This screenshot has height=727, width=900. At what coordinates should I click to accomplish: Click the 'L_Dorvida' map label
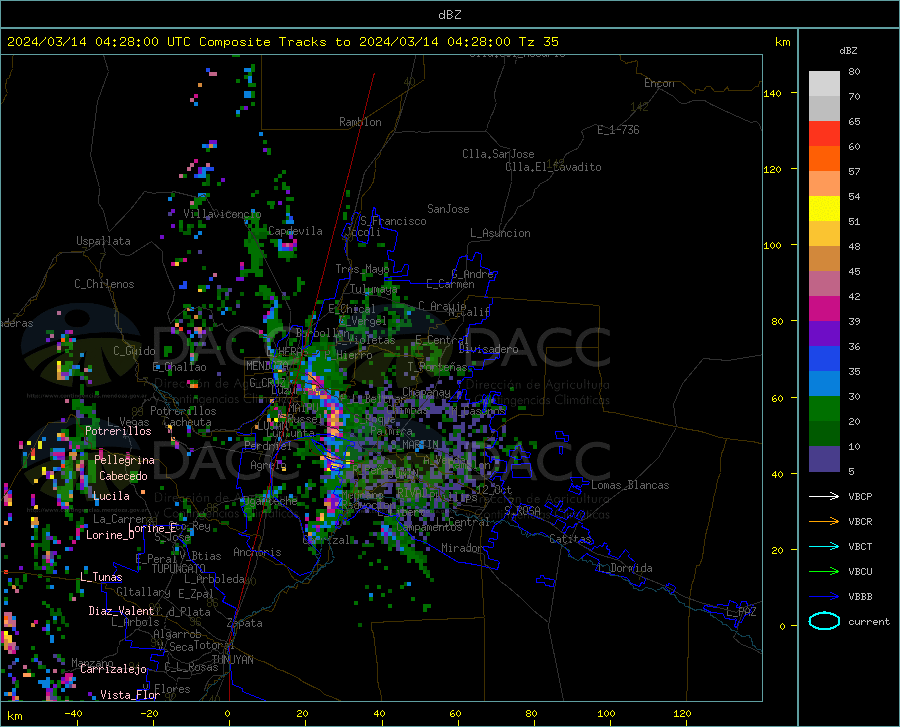(624, 568)
